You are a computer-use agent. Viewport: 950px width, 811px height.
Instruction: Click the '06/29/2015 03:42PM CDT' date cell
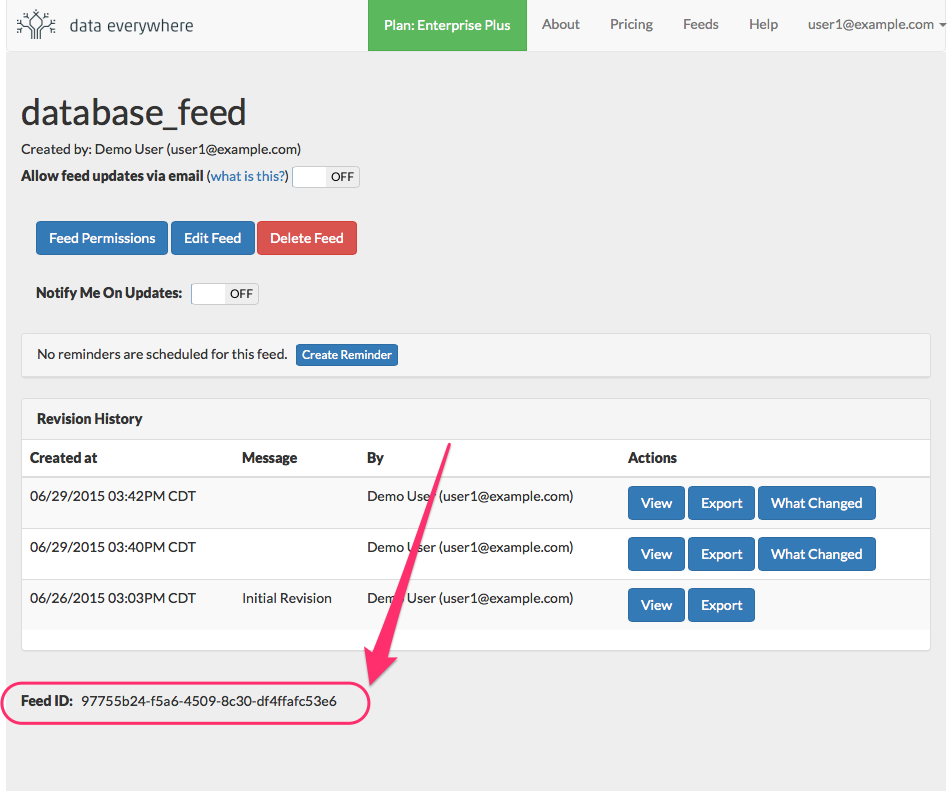(x=113, y=497)
